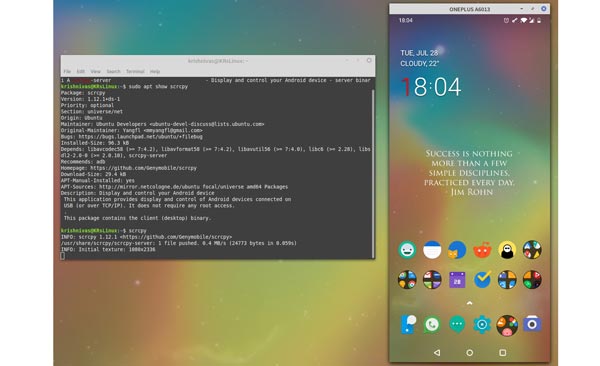Open the yellow circle app with hooded figure

click(x=507, y=250)
